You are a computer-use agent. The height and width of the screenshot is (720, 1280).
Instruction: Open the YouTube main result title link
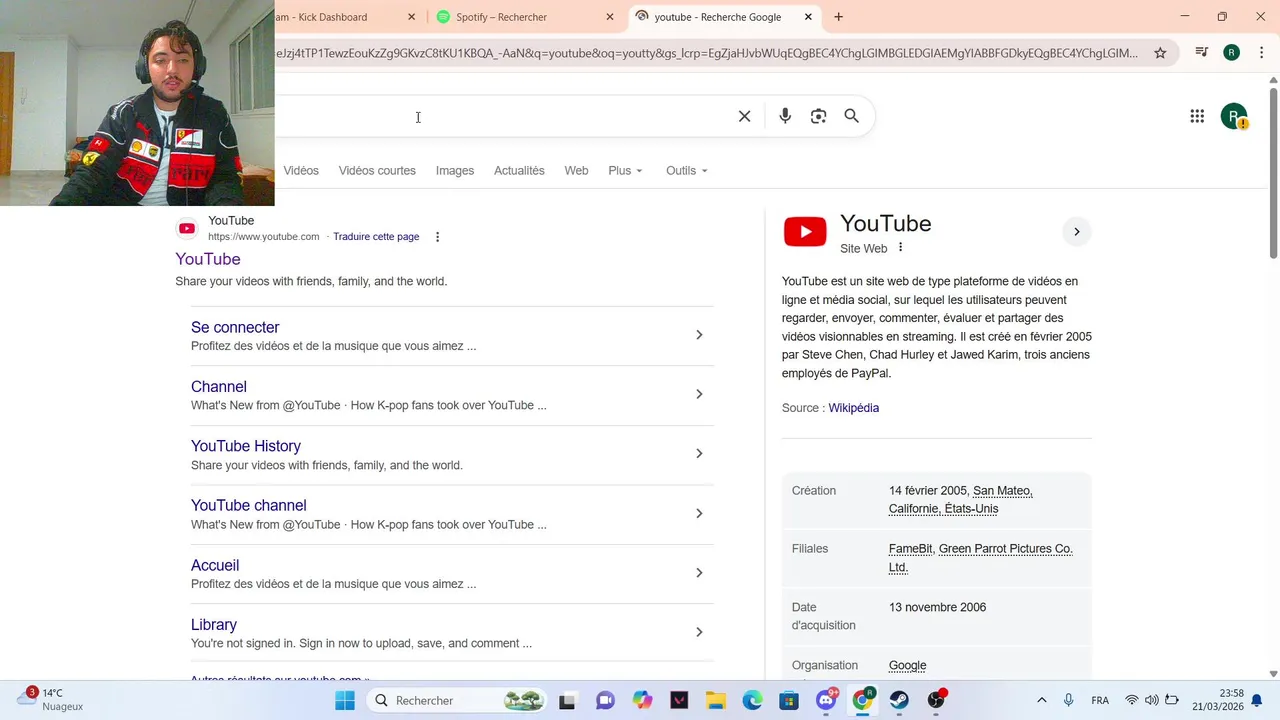pos(208,259)
